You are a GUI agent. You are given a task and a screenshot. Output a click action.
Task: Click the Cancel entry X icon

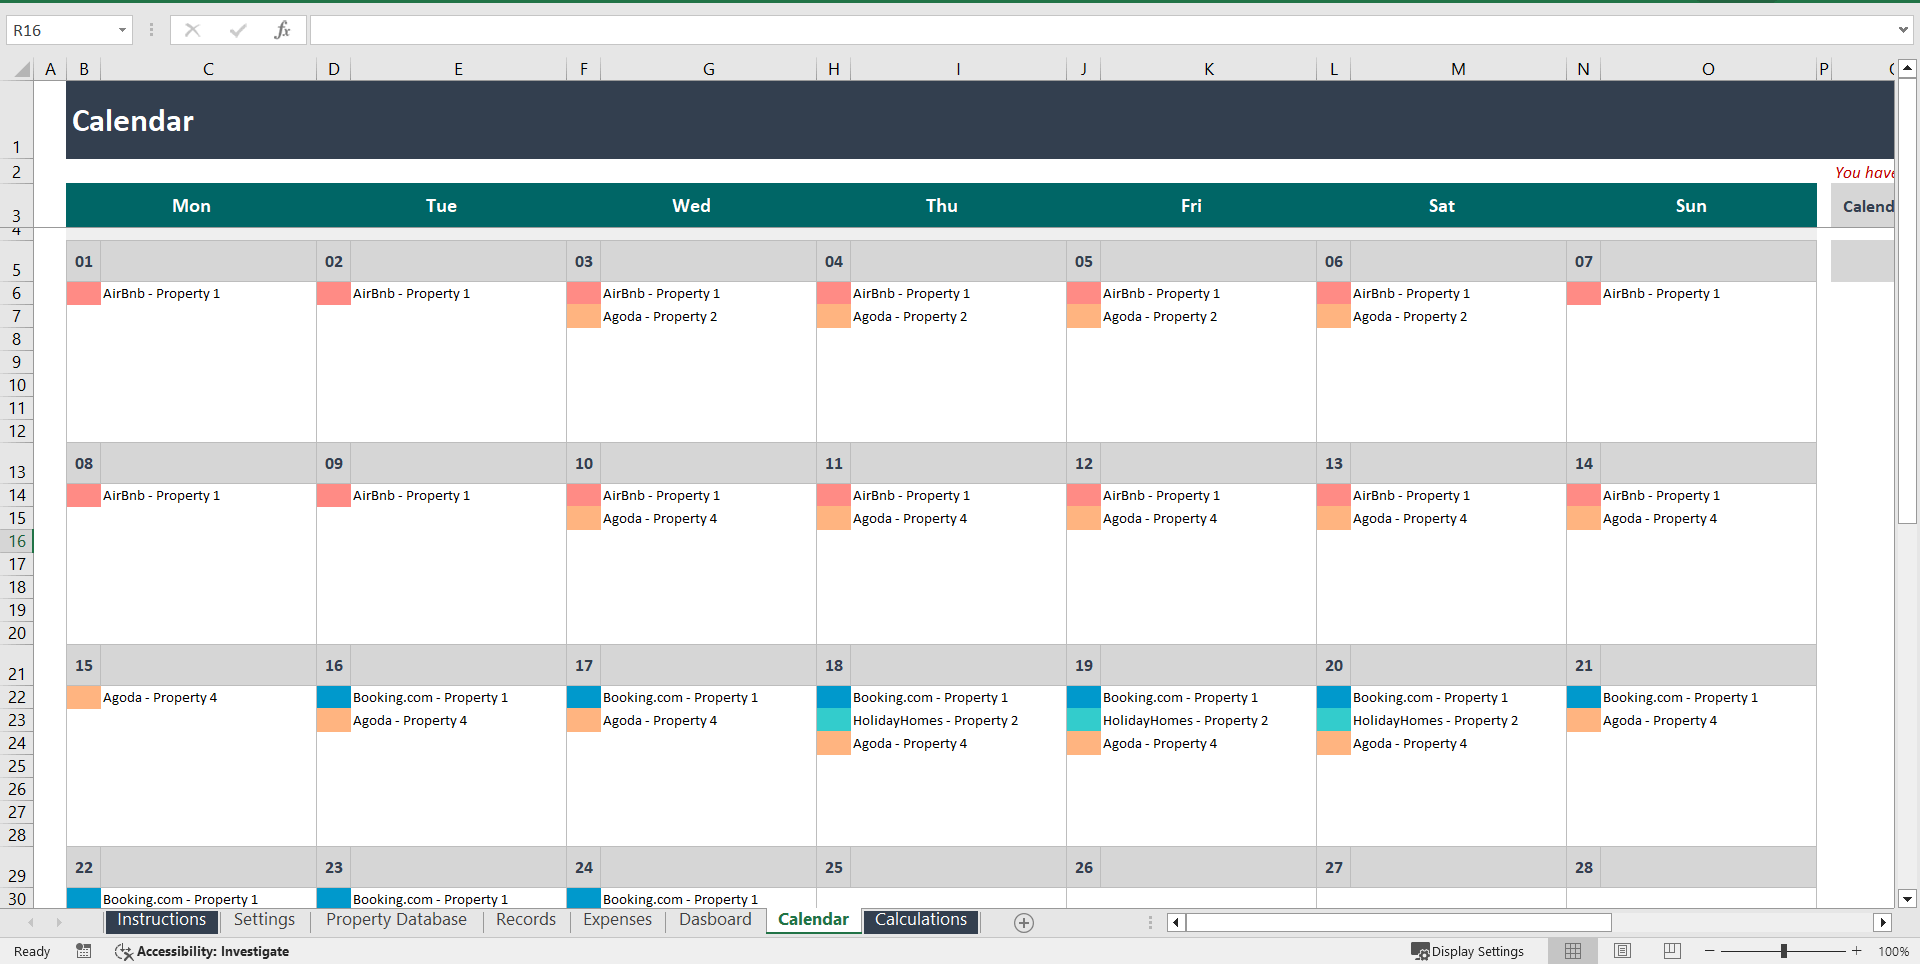[x=192, y=30]
